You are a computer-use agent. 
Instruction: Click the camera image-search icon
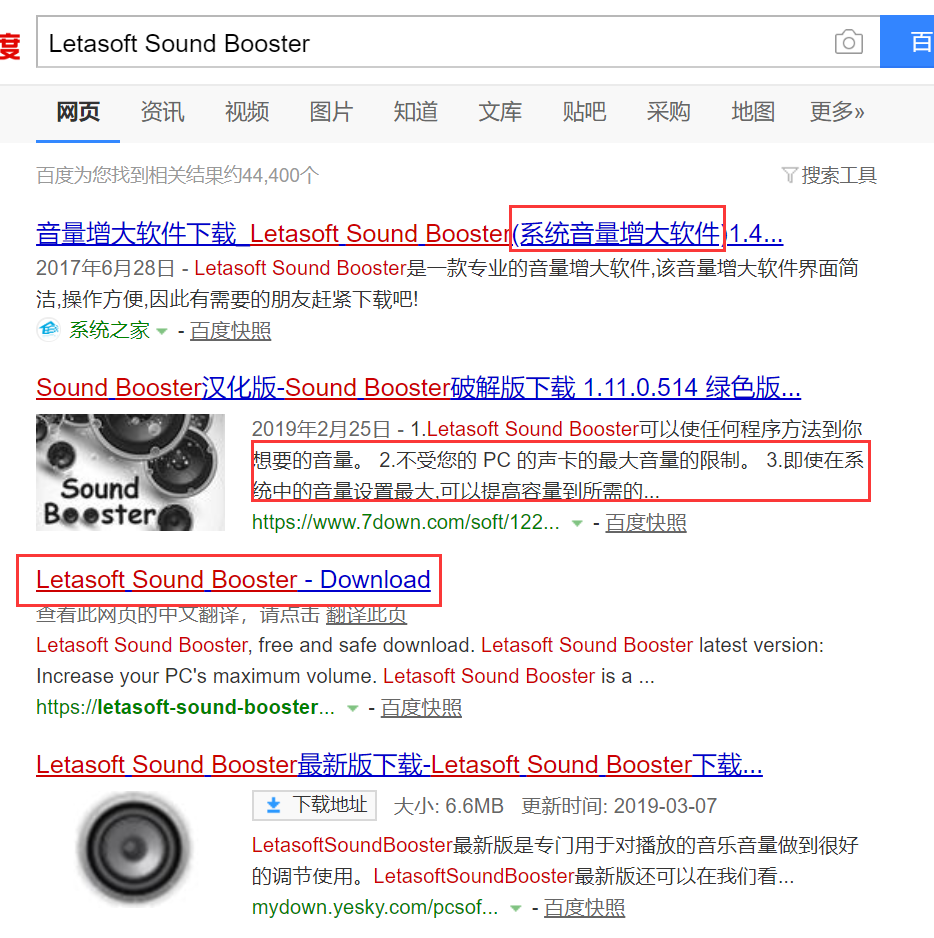(x=848, y=42)
